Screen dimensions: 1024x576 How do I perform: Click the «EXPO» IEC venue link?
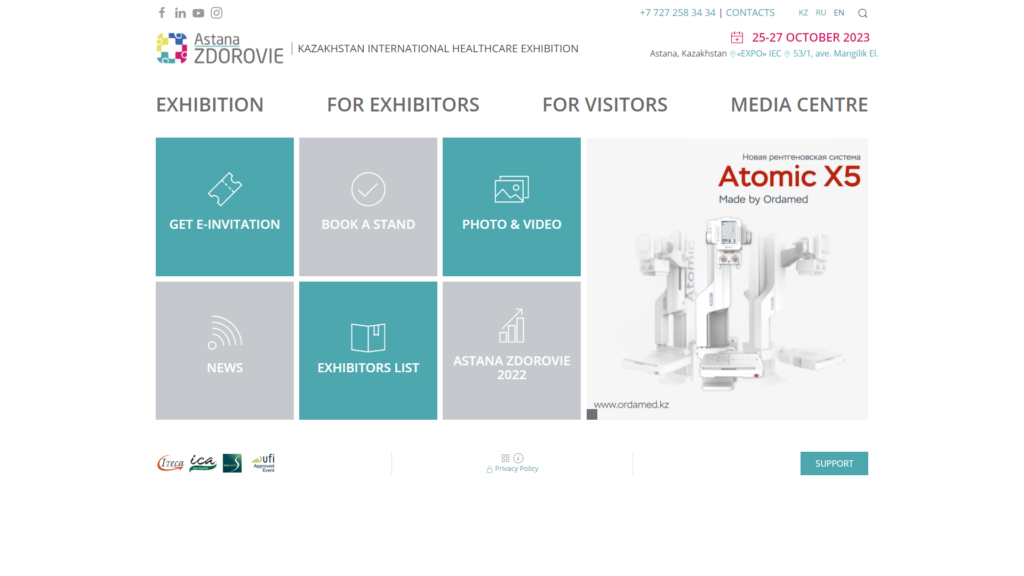coord(759,54)
